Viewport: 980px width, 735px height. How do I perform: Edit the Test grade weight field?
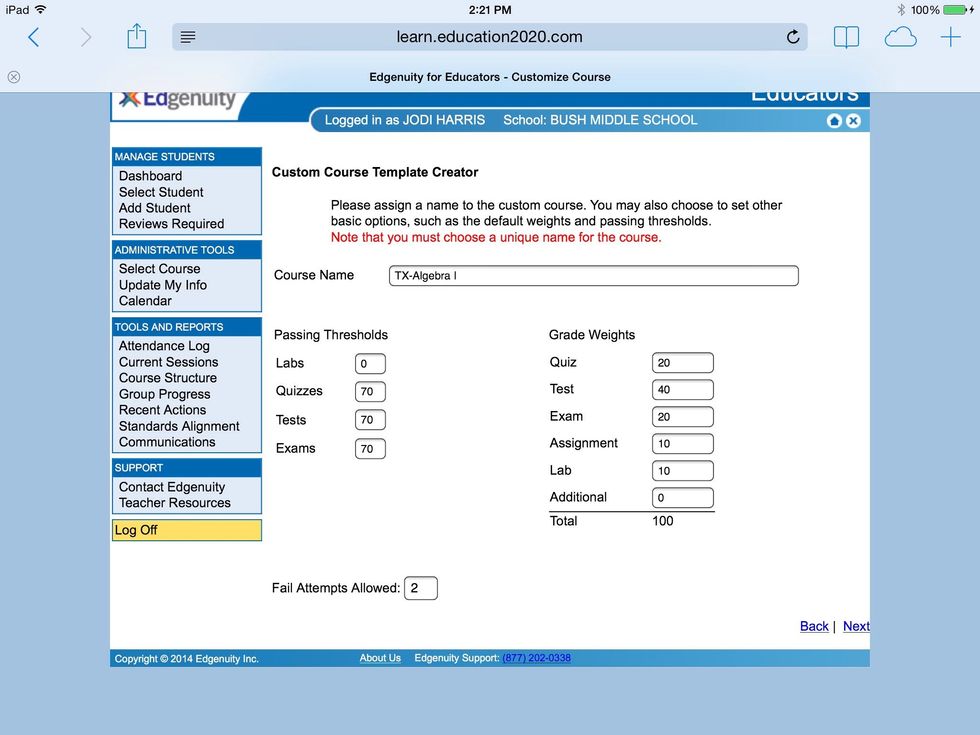tap(682, 390)
